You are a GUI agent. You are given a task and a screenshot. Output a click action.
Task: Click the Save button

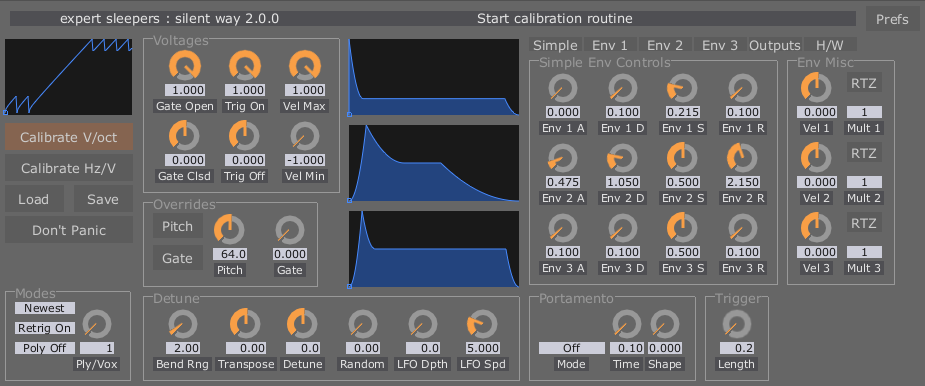103,199
